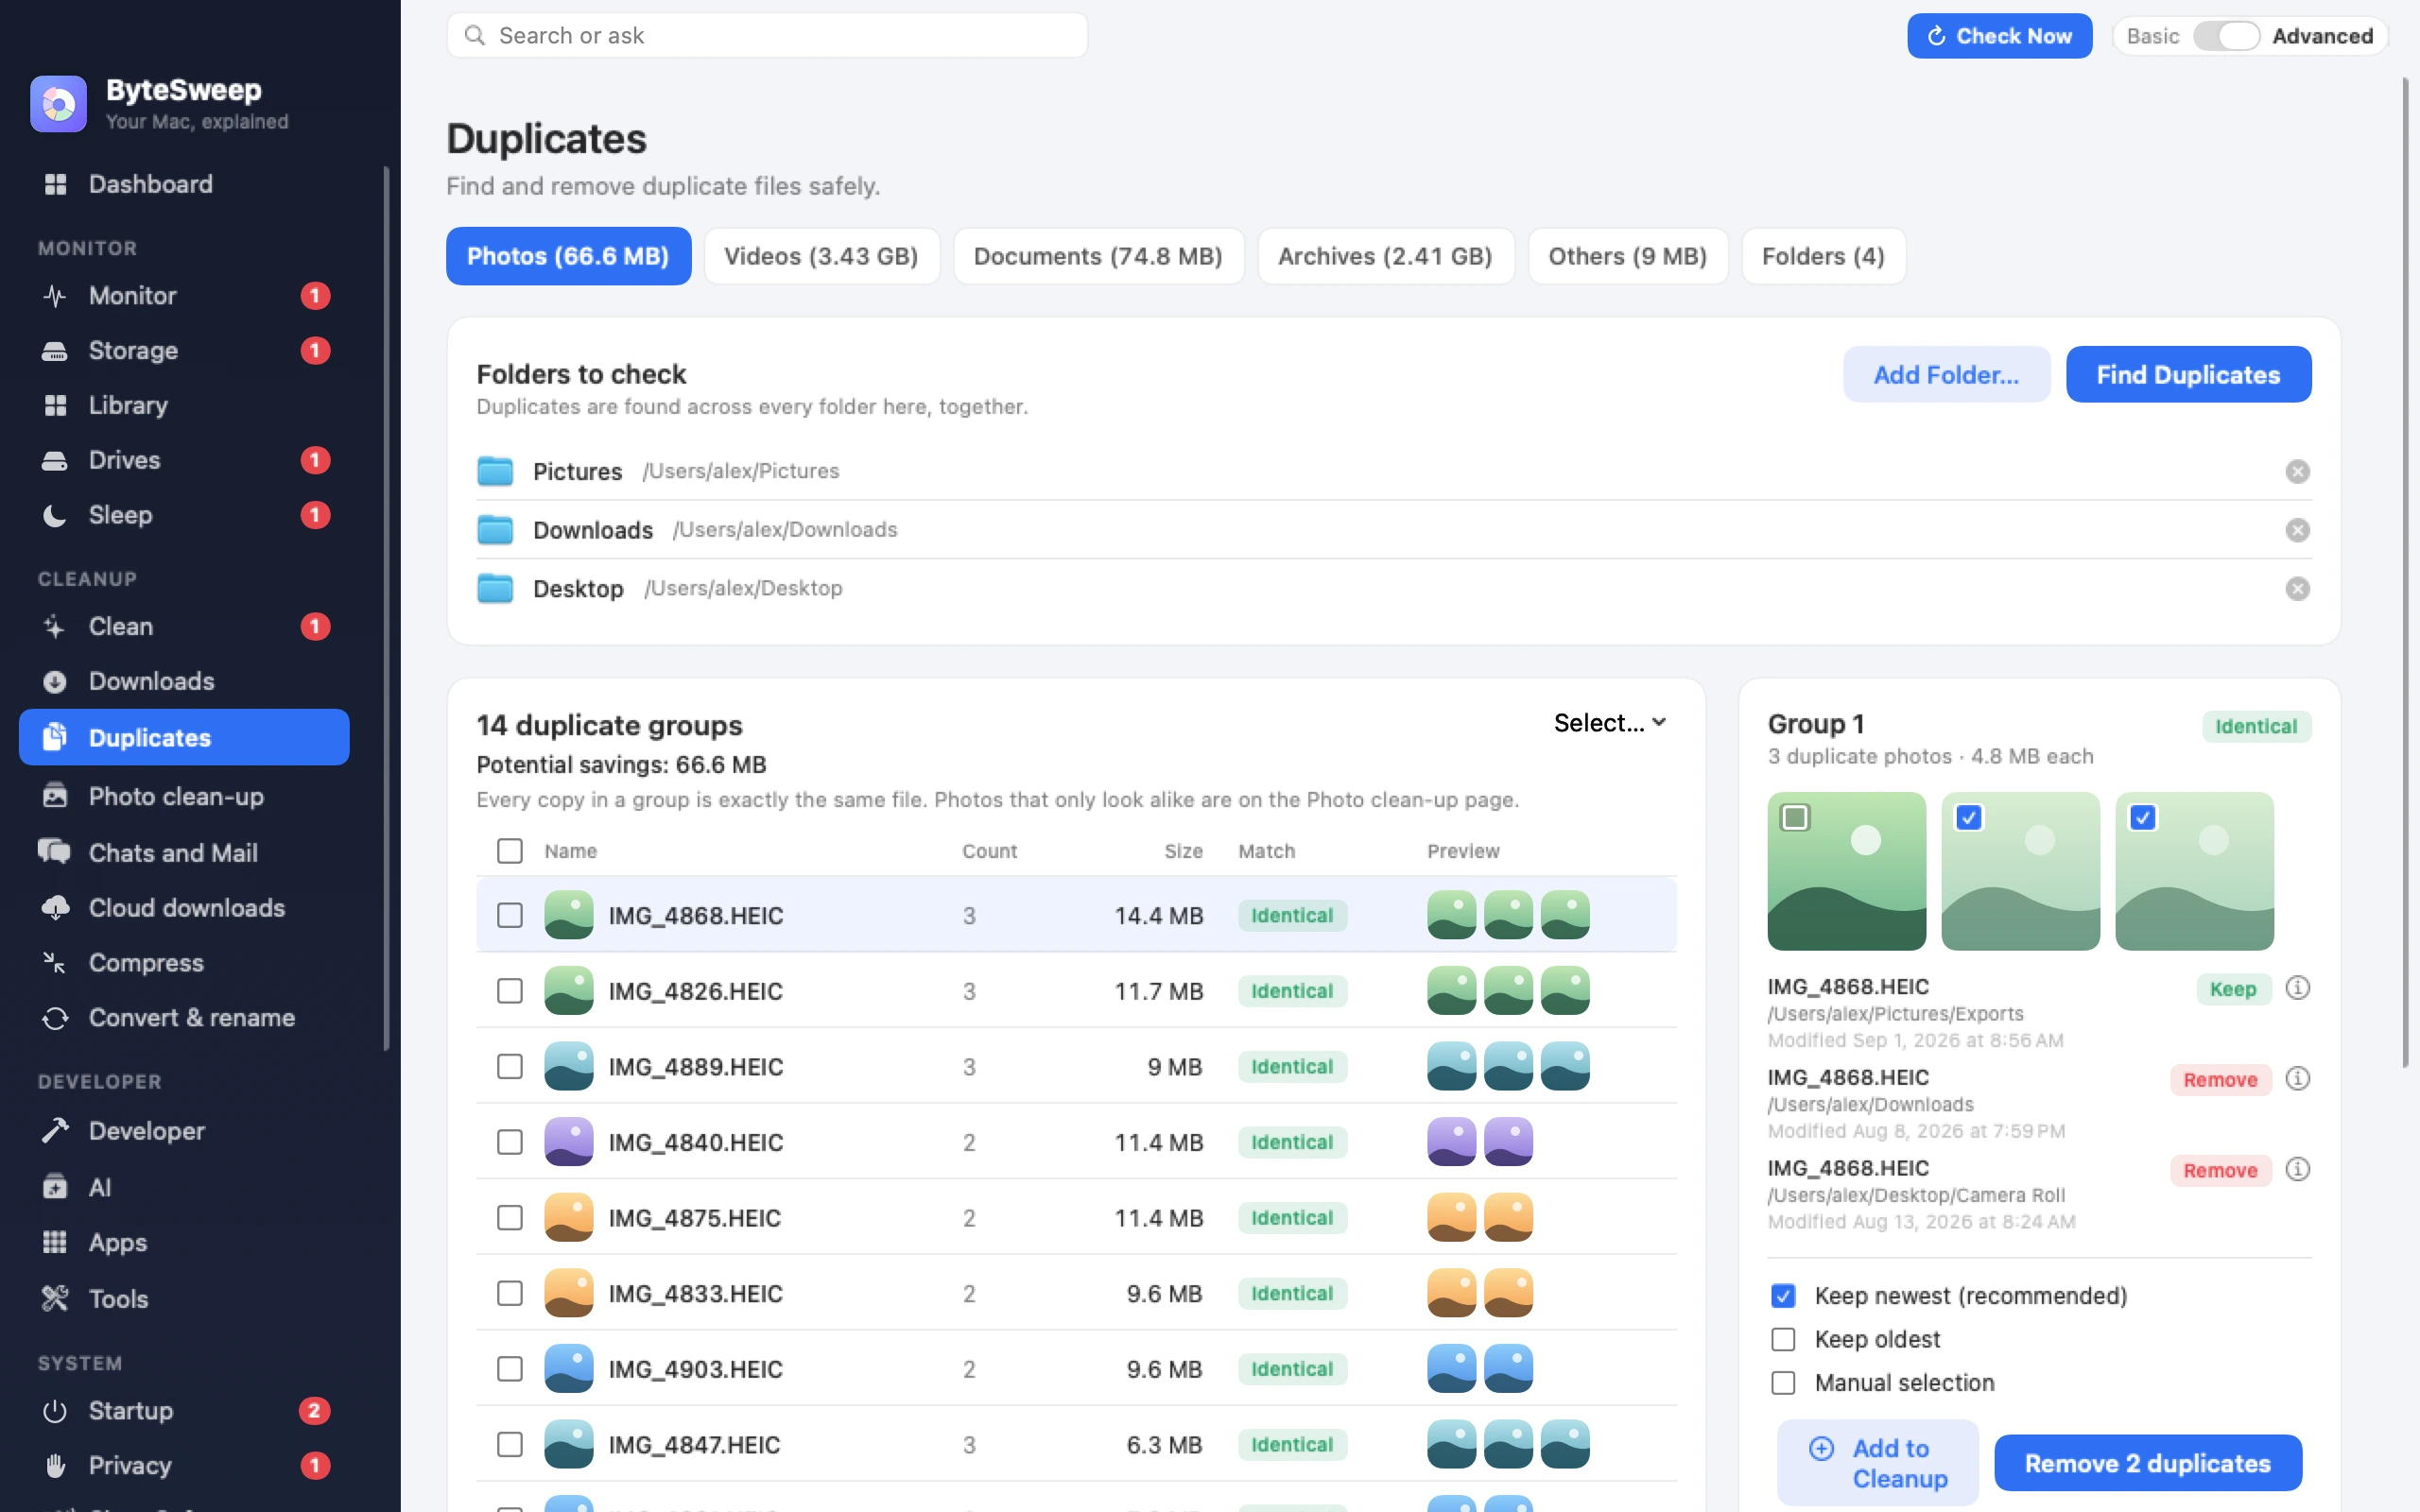Focus the Search or ask field
This screenshot has width=2420, height=1512.
pos(767,36)
